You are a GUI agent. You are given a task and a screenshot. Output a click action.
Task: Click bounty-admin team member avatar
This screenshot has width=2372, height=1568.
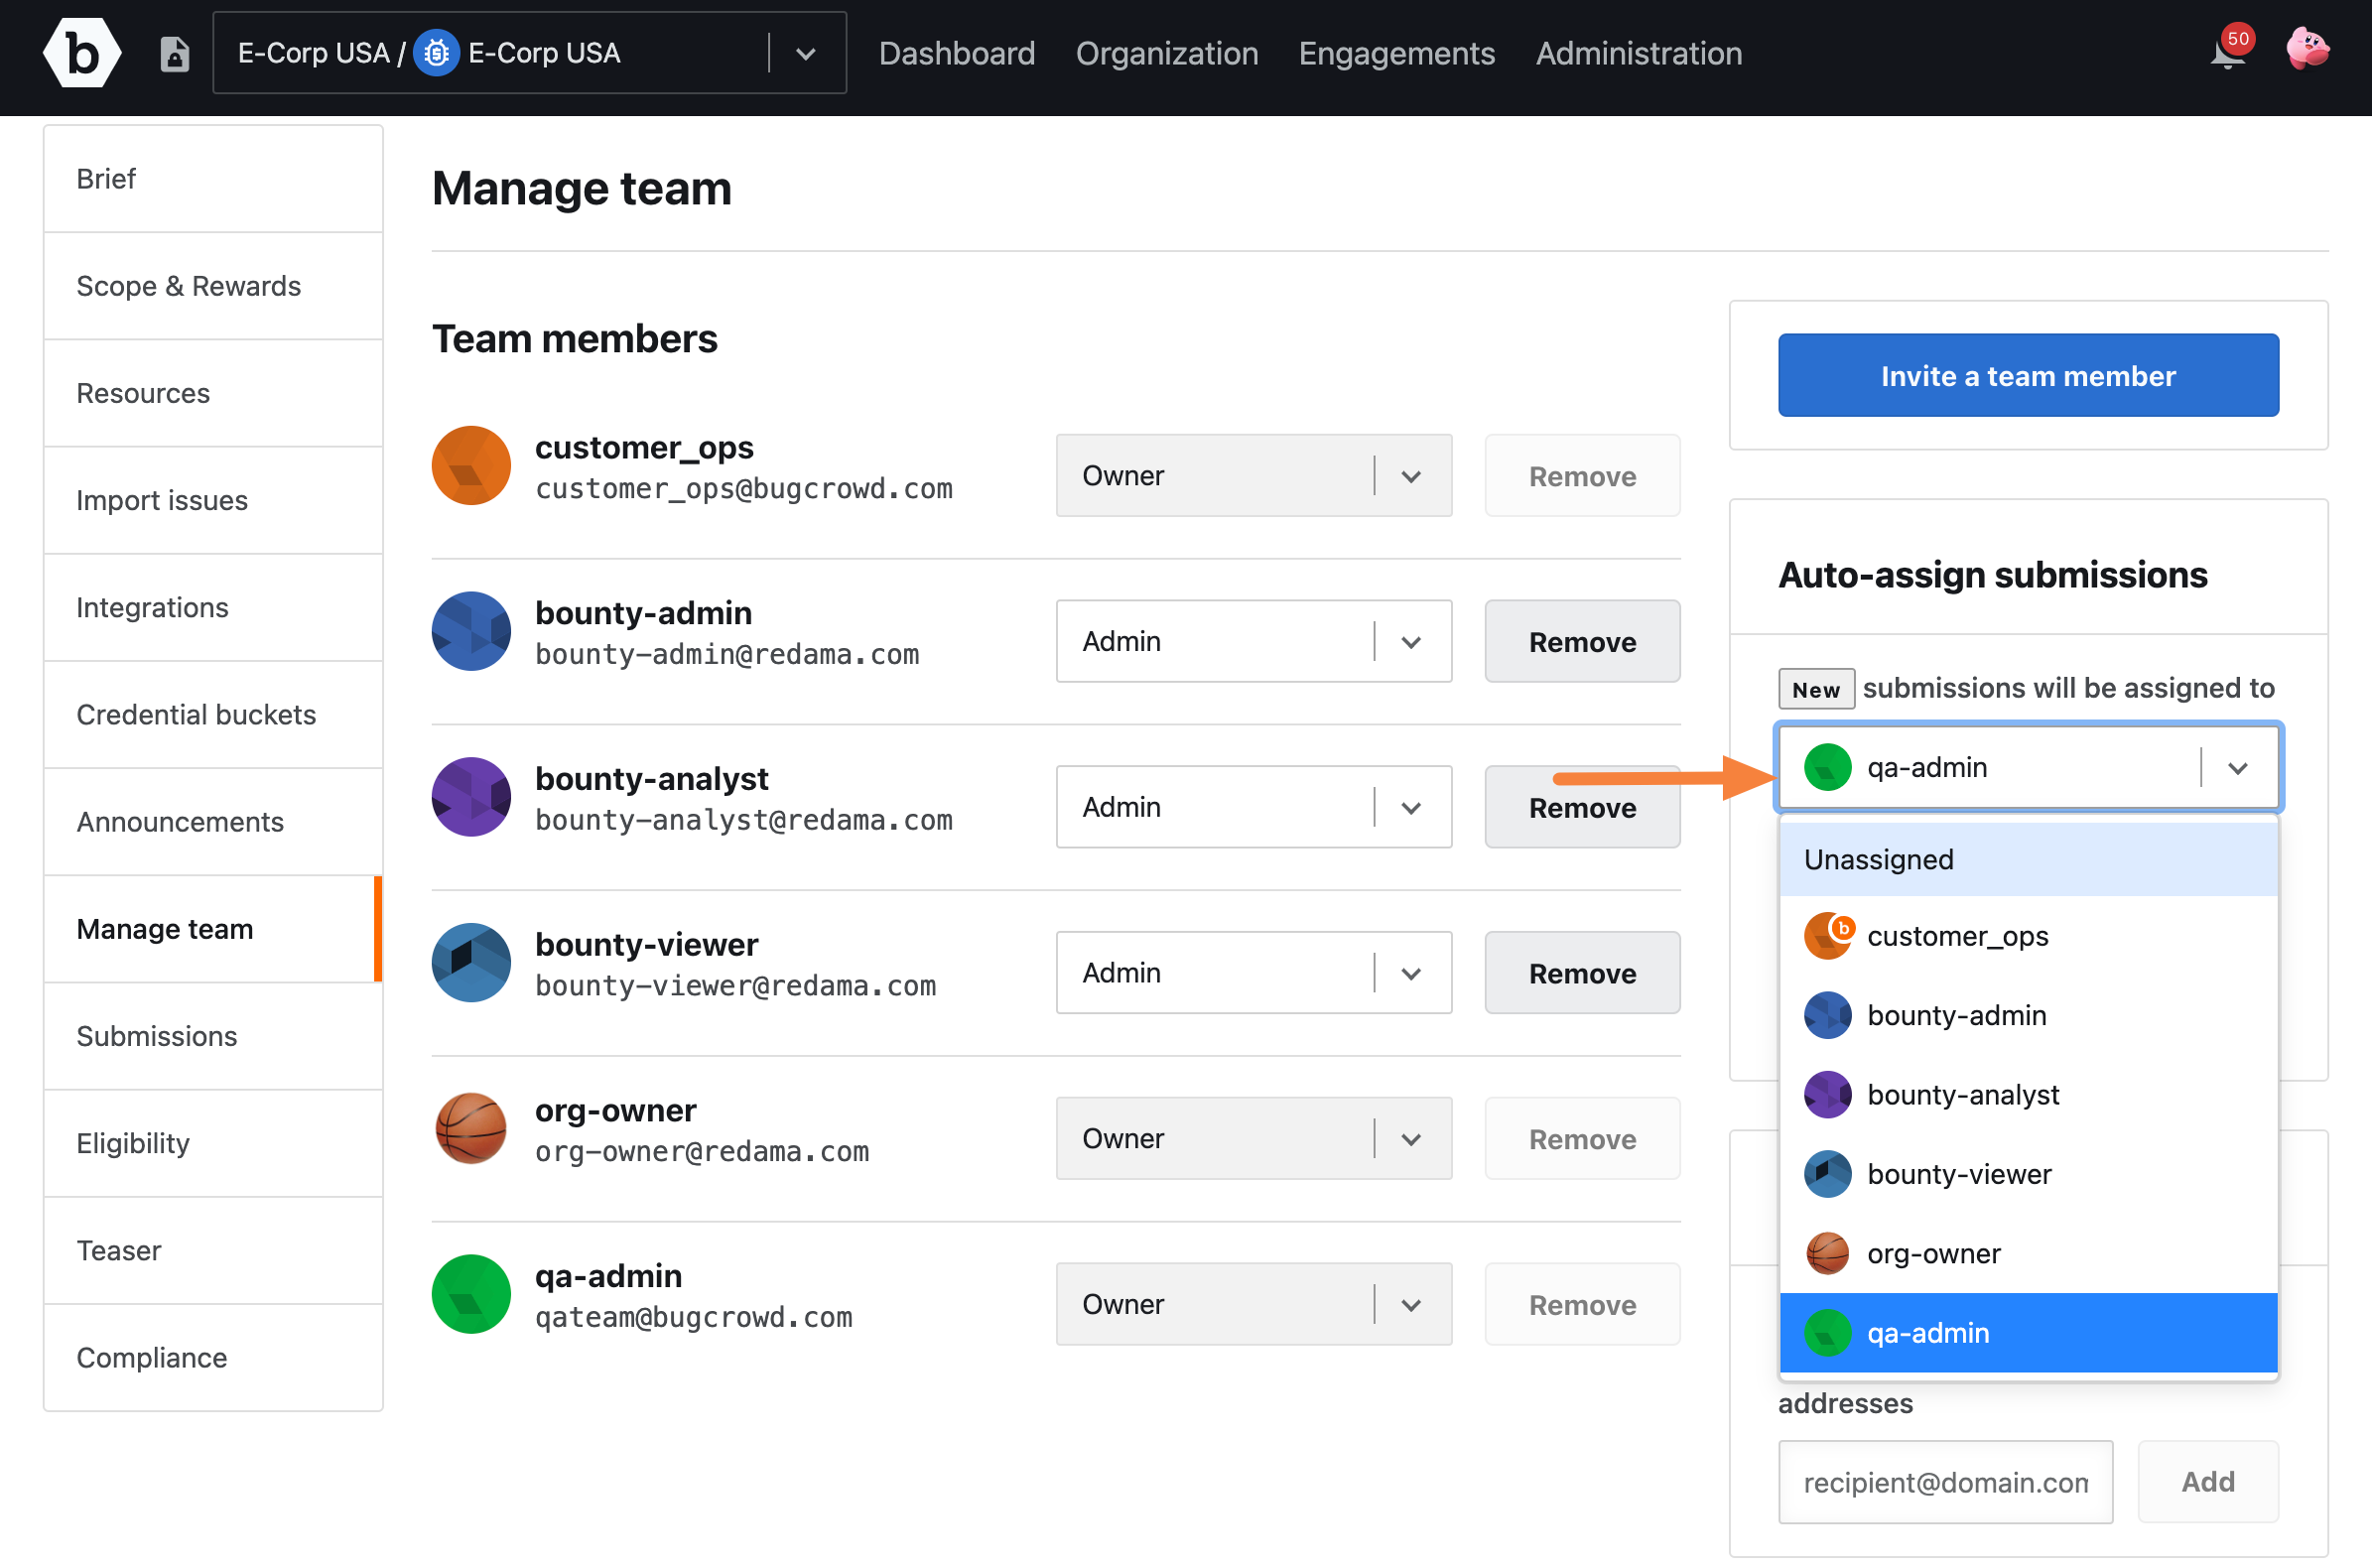pos(471,631)
